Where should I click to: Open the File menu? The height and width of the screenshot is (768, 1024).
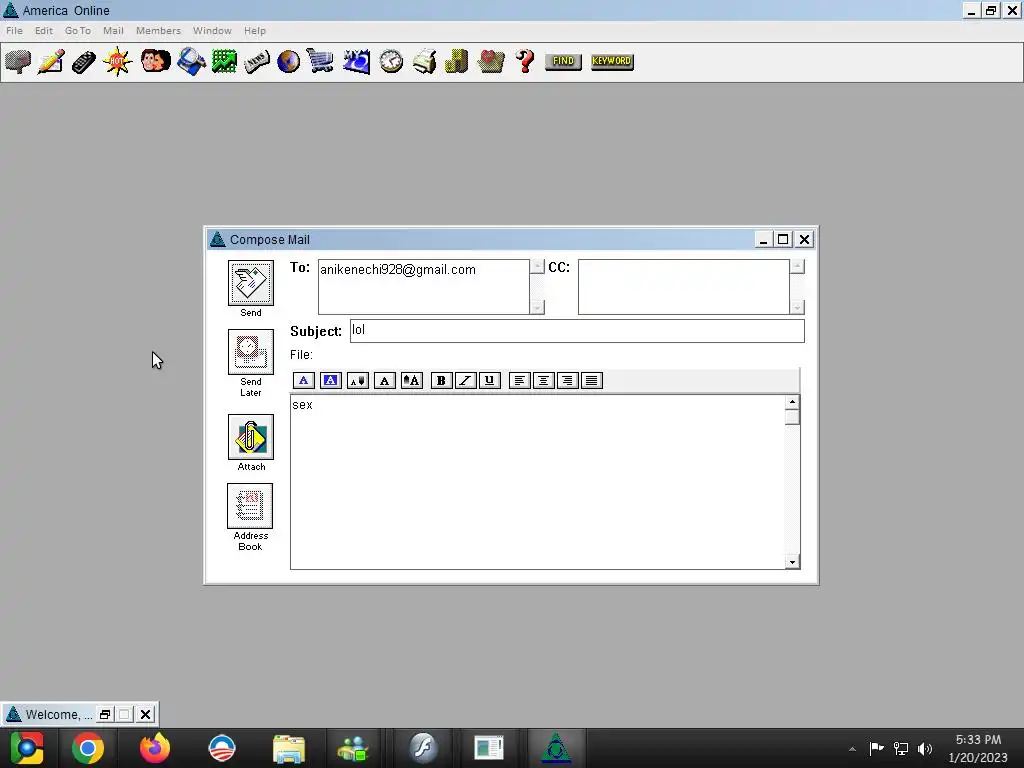click(14, 31)
